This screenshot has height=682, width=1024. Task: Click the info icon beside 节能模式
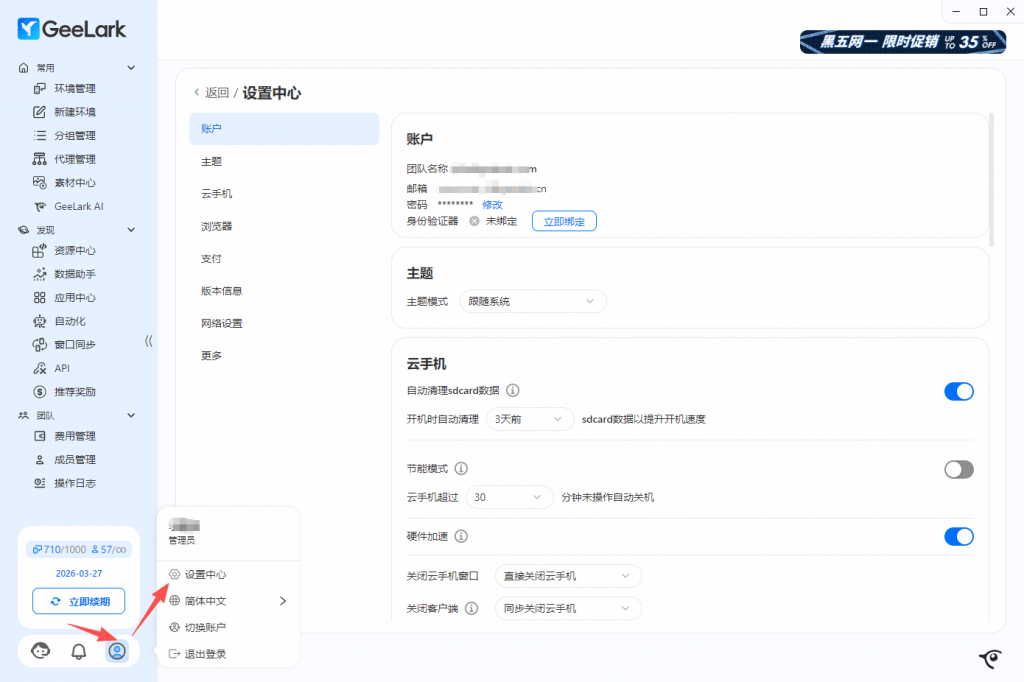coord(462,469)
